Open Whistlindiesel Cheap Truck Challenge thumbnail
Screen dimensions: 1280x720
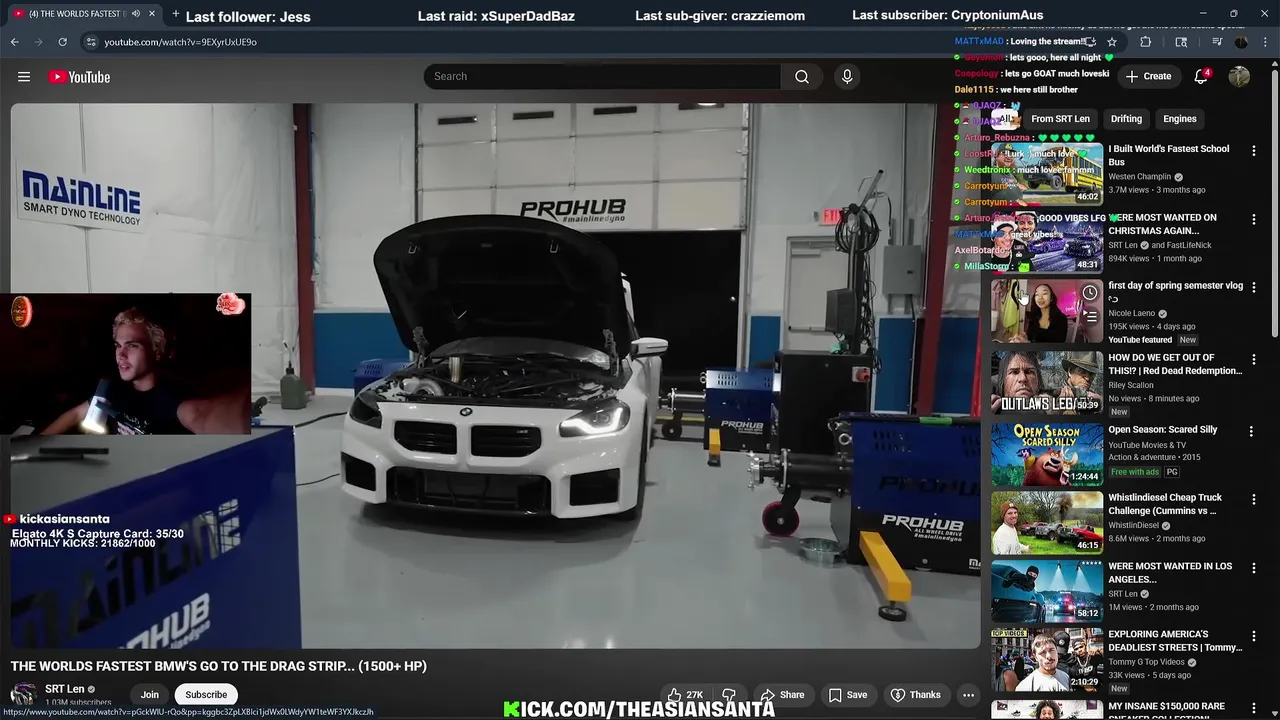coord(1047,523)
